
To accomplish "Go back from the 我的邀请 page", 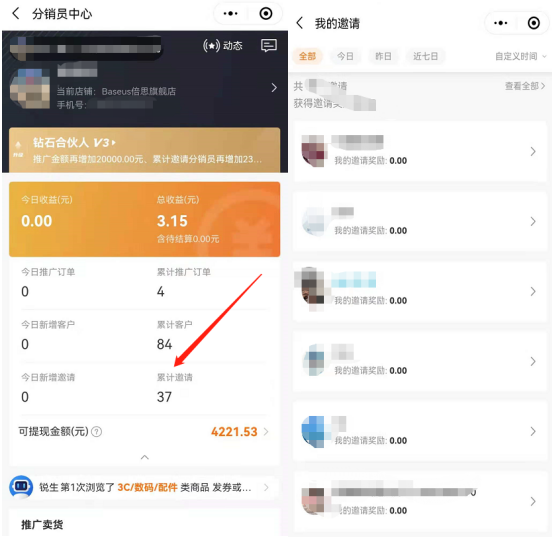I will (x=301, y=23).
